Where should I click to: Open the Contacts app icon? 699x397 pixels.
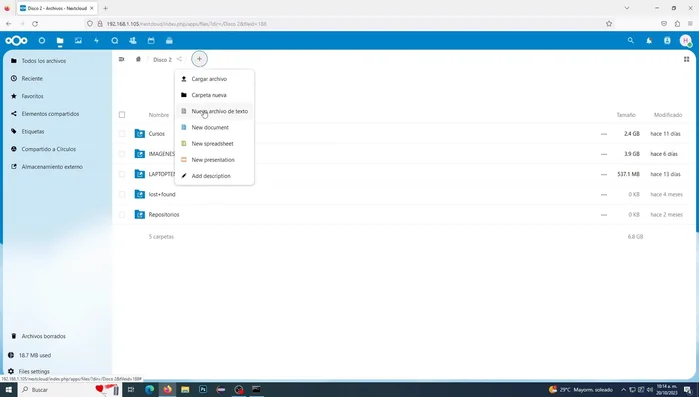click(133, 41)
